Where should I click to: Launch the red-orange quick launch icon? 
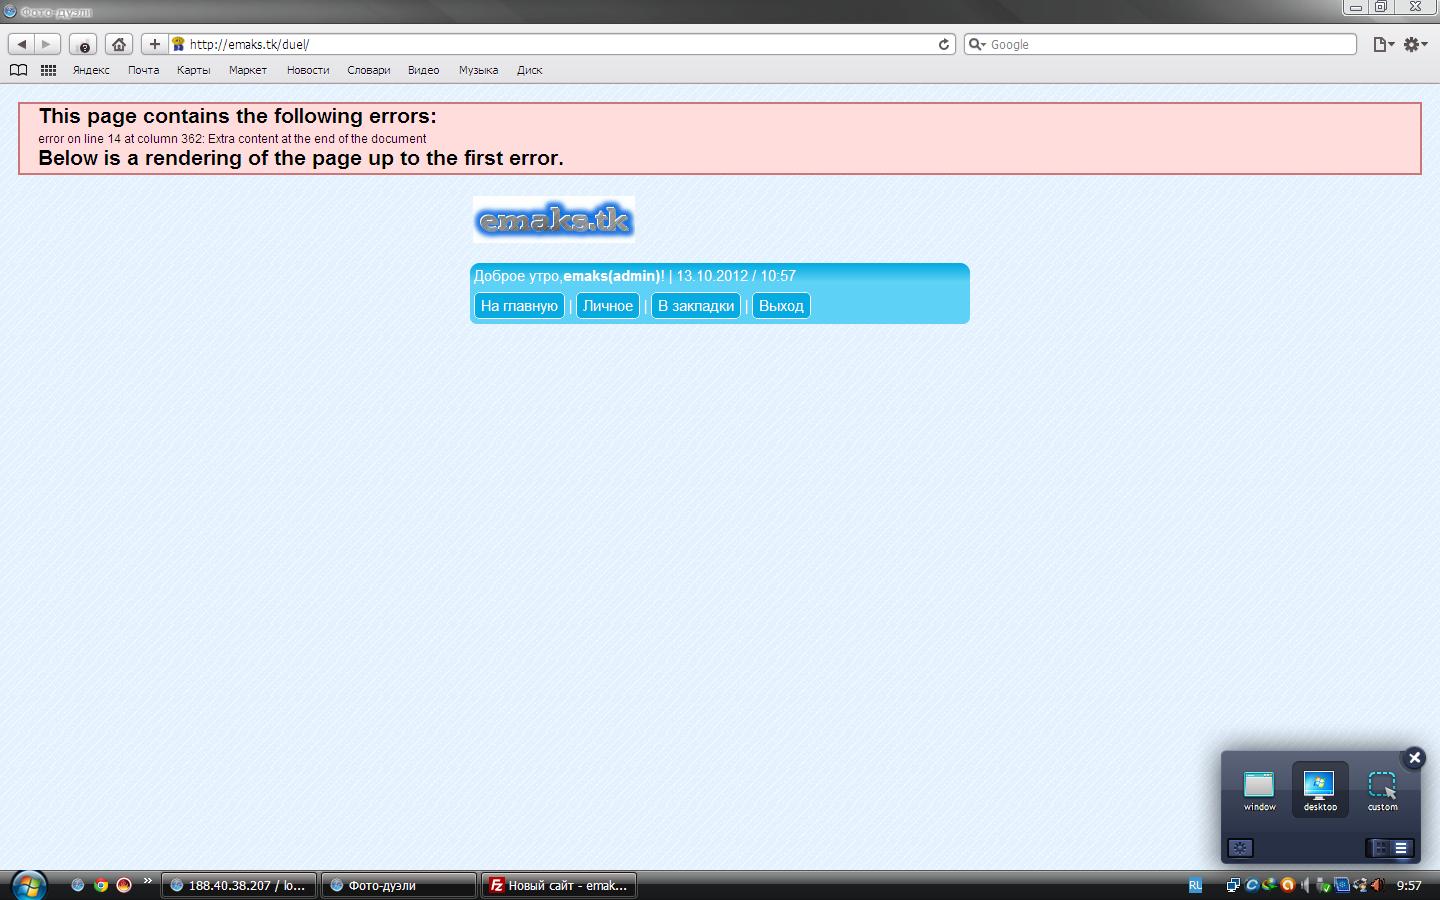click(124, 885)
